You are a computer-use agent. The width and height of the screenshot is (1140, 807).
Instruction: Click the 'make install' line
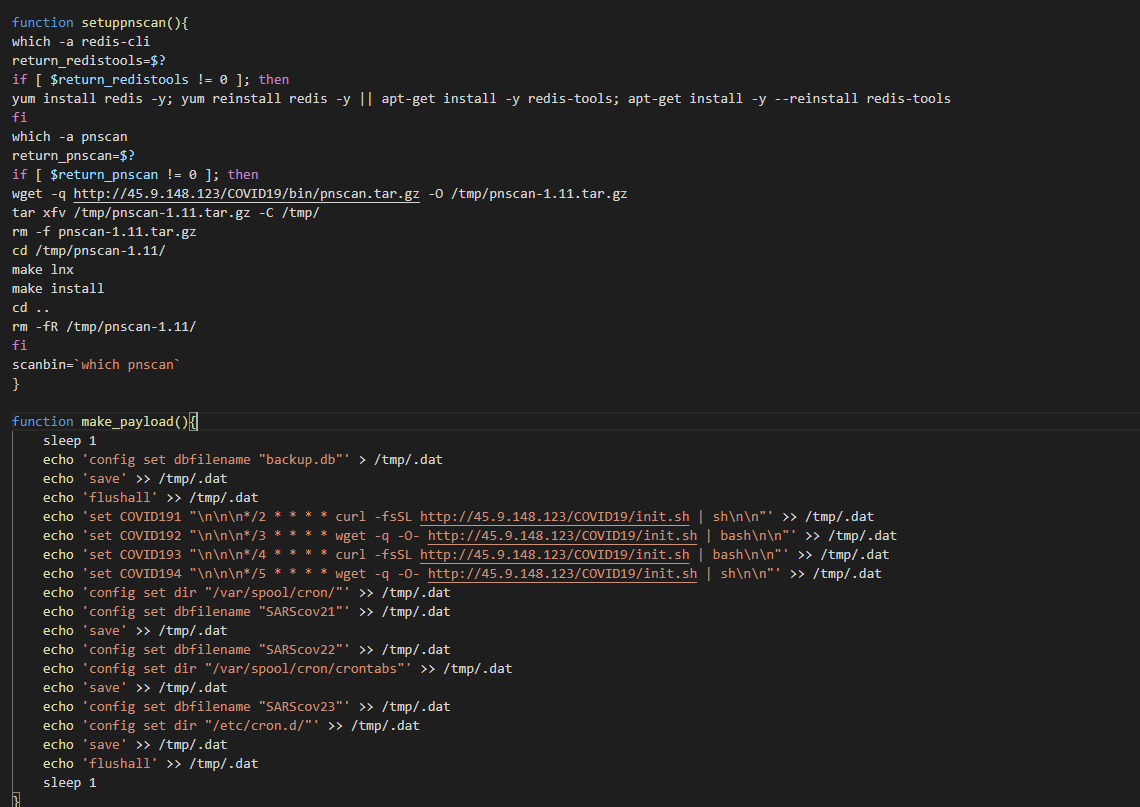pos(58,288)
